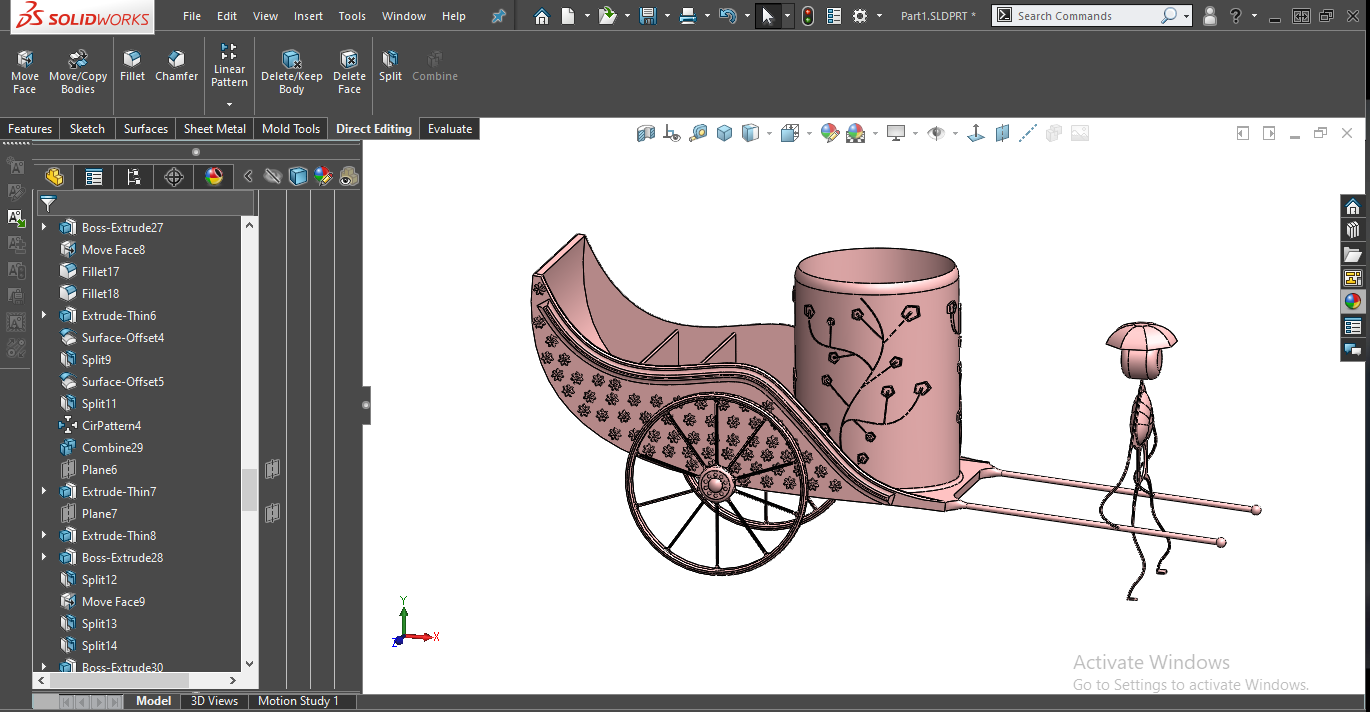Expand the Extrude-Thin7 tree item
This screenshot has height=712, width=1370.
click(x=43, y=491)
